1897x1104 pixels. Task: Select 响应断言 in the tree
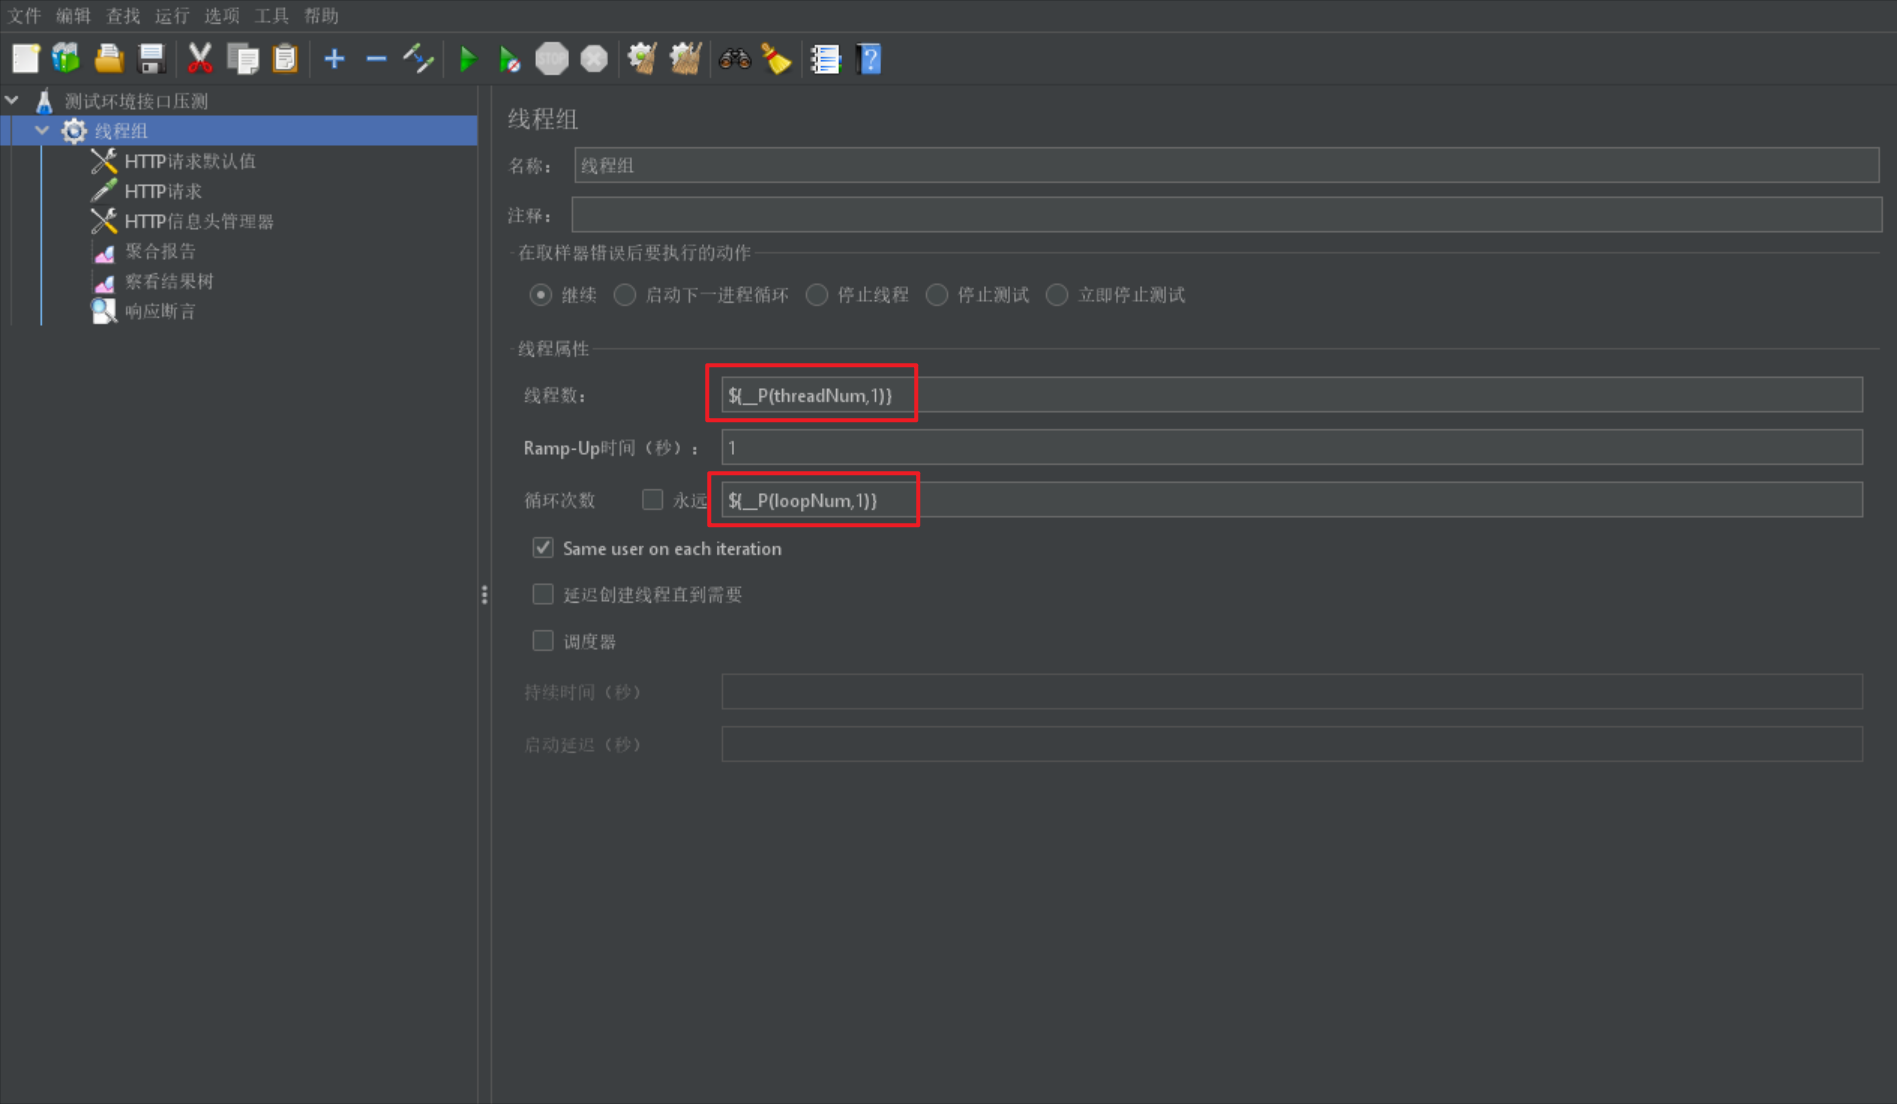[x=160, y=310]
